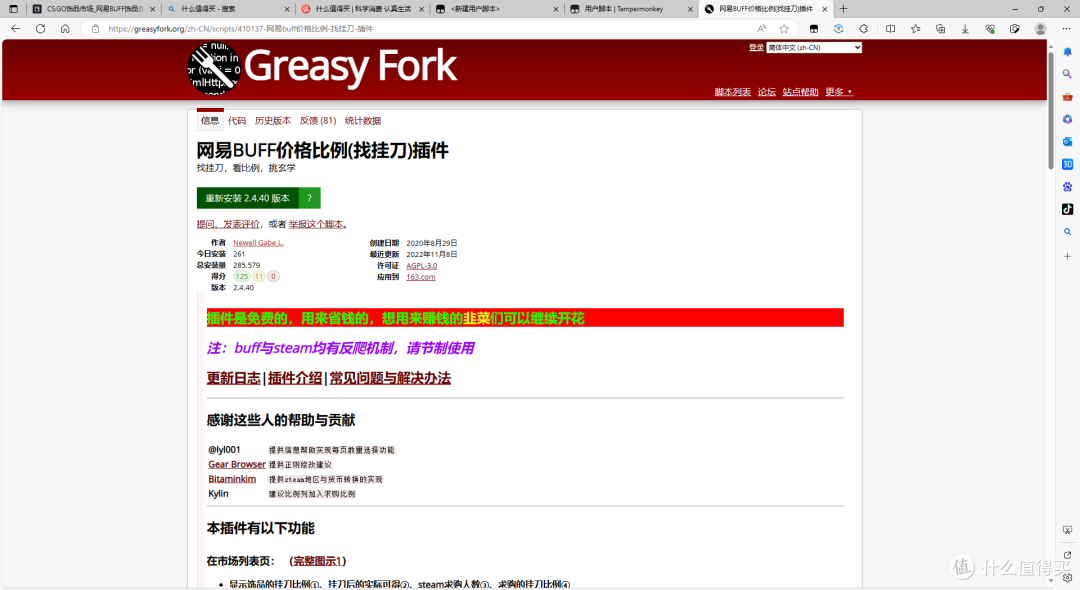Screen dimensions: 1080x590
Task: Click the 举报这个脚本 link
Action: pyautogui.click(x=315, y=224)
